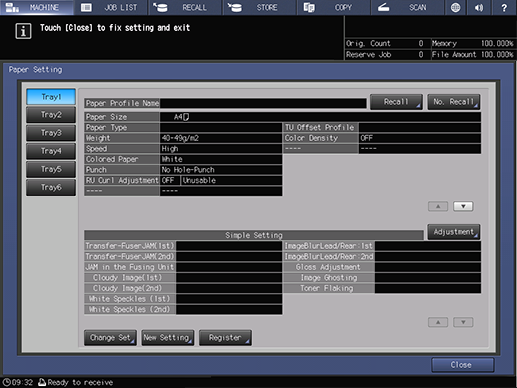Click the globe network icon
The image size is (517, 388).
click(455, 7)
